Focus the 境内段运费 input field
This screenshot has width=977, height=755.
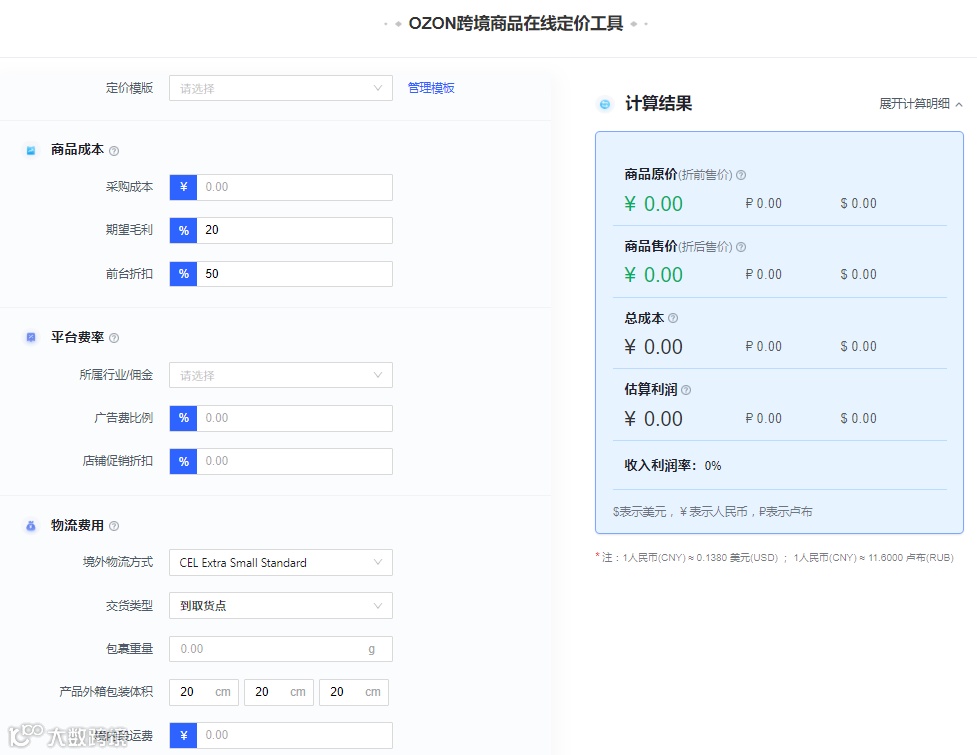pyautogui.click(x=295, y=736)
